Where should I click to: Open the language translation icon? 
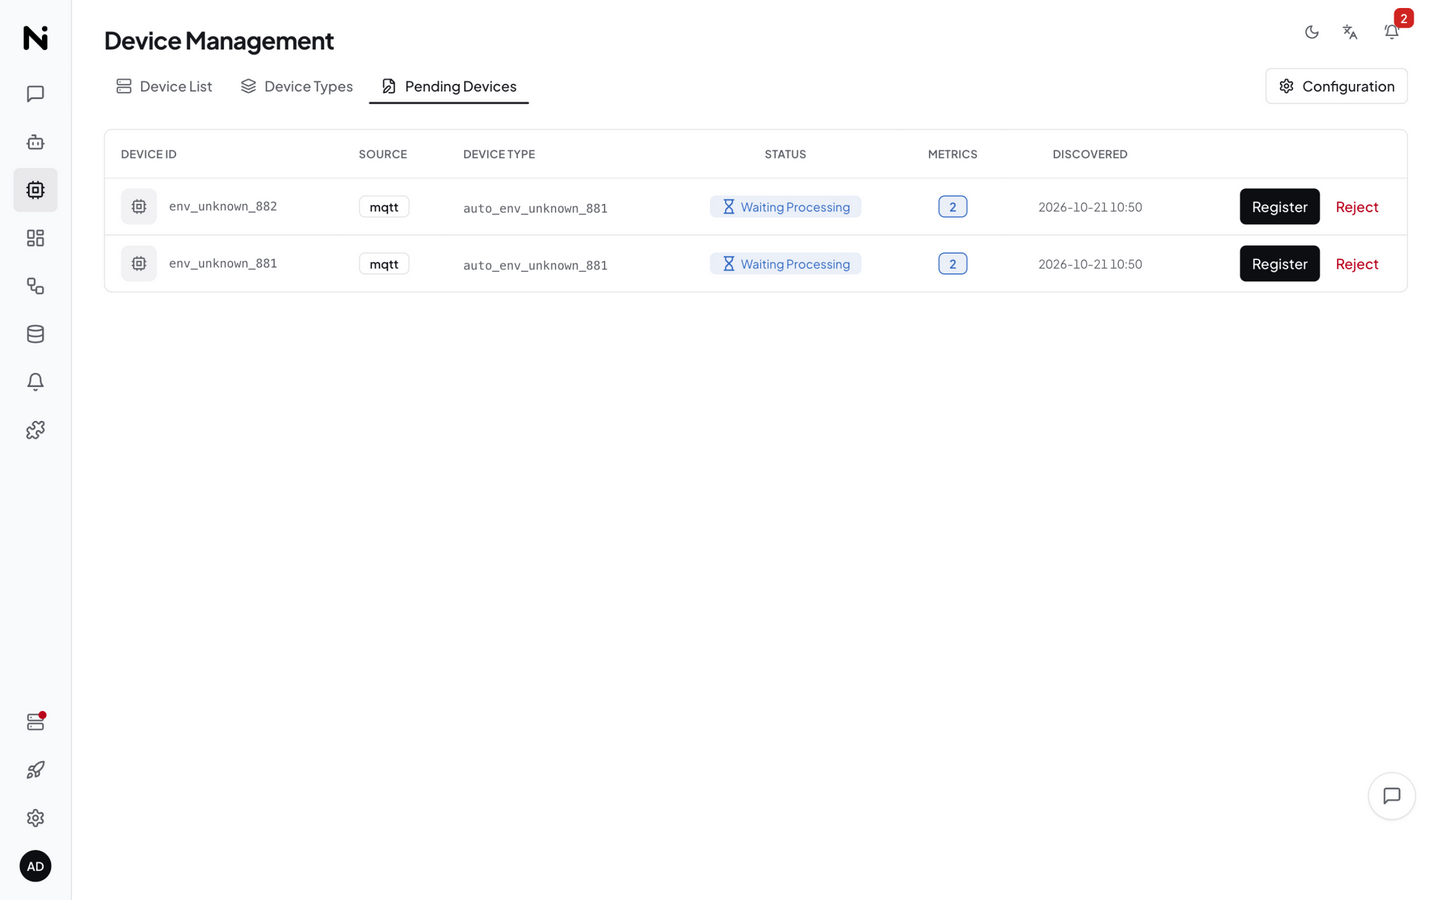click(1350, 32)
